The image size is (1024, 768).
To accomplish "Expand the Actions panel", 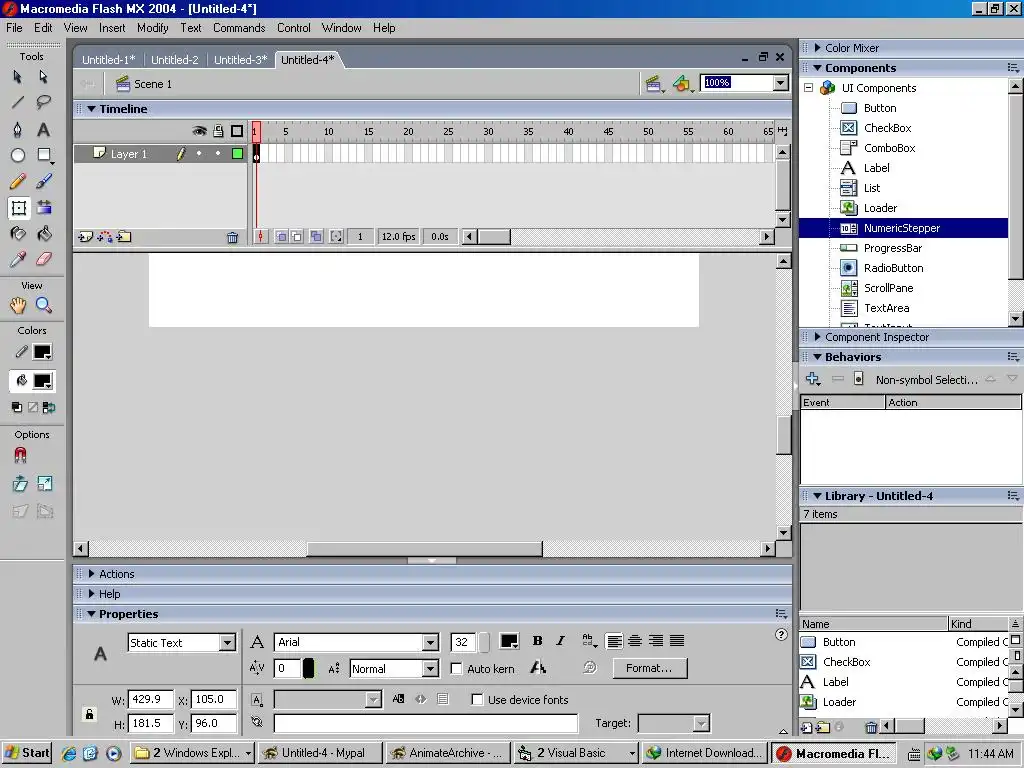I will click(x=91, y=573).
